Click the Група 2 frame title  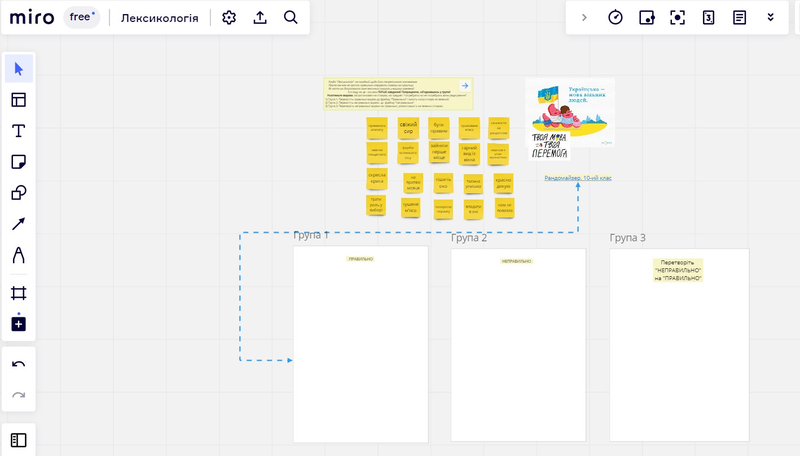[x=469, y=238]
